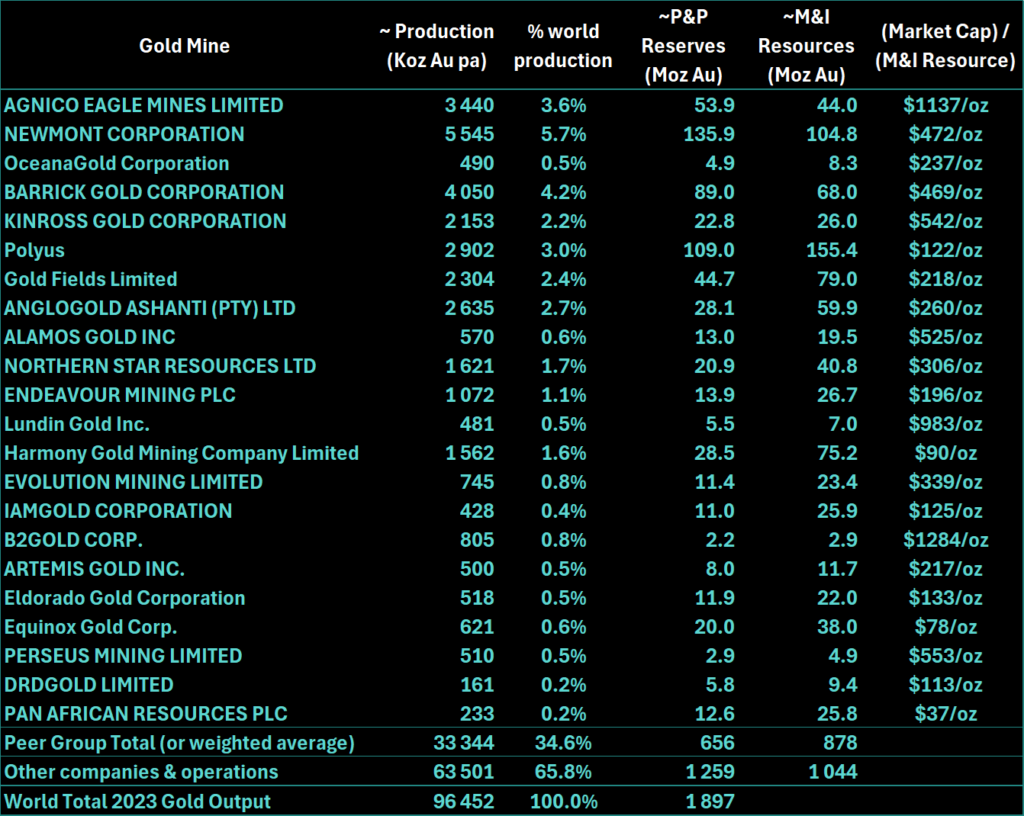Viewport: 1024px width, 816px height.
Task: Click Barrick production value 4 050
Action: click(470, 192)
